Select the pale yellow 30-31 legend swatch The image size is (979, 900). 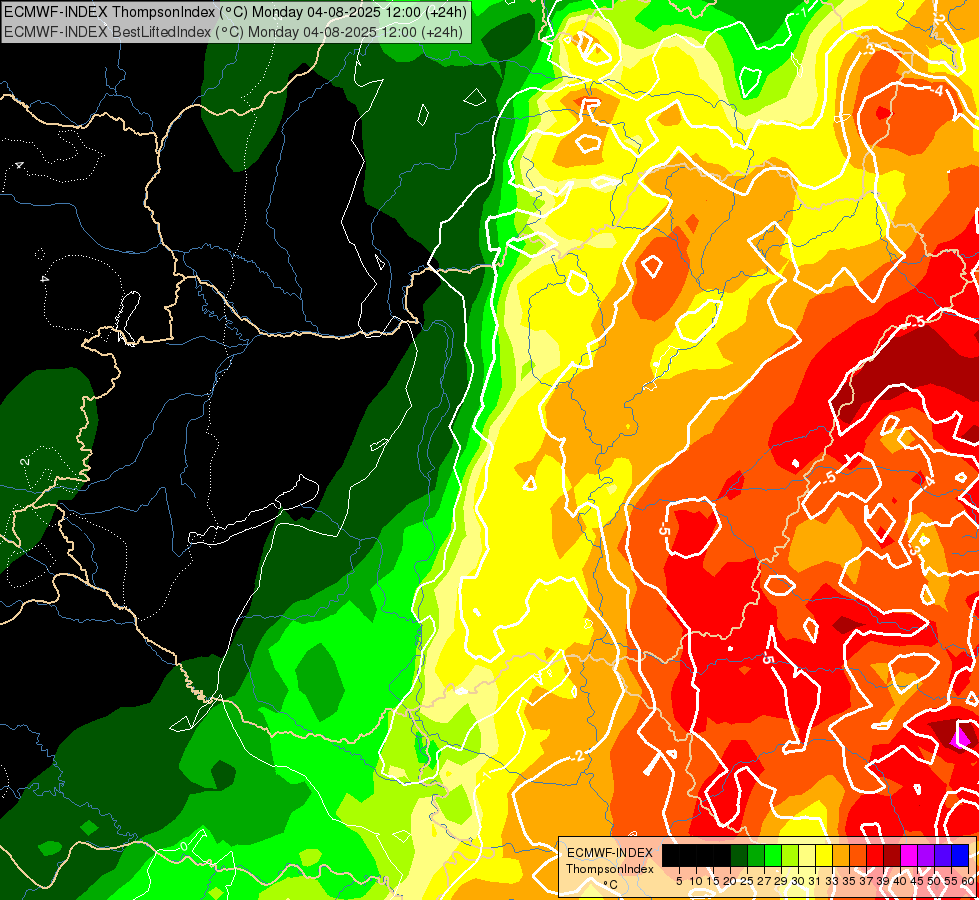pos(807,856)
